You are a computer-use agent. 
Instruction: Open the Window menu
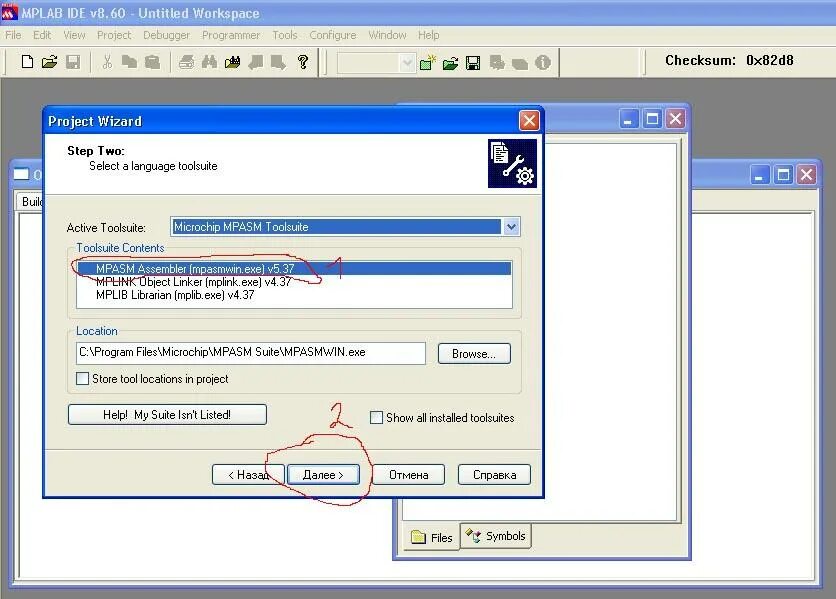point(387,35)
